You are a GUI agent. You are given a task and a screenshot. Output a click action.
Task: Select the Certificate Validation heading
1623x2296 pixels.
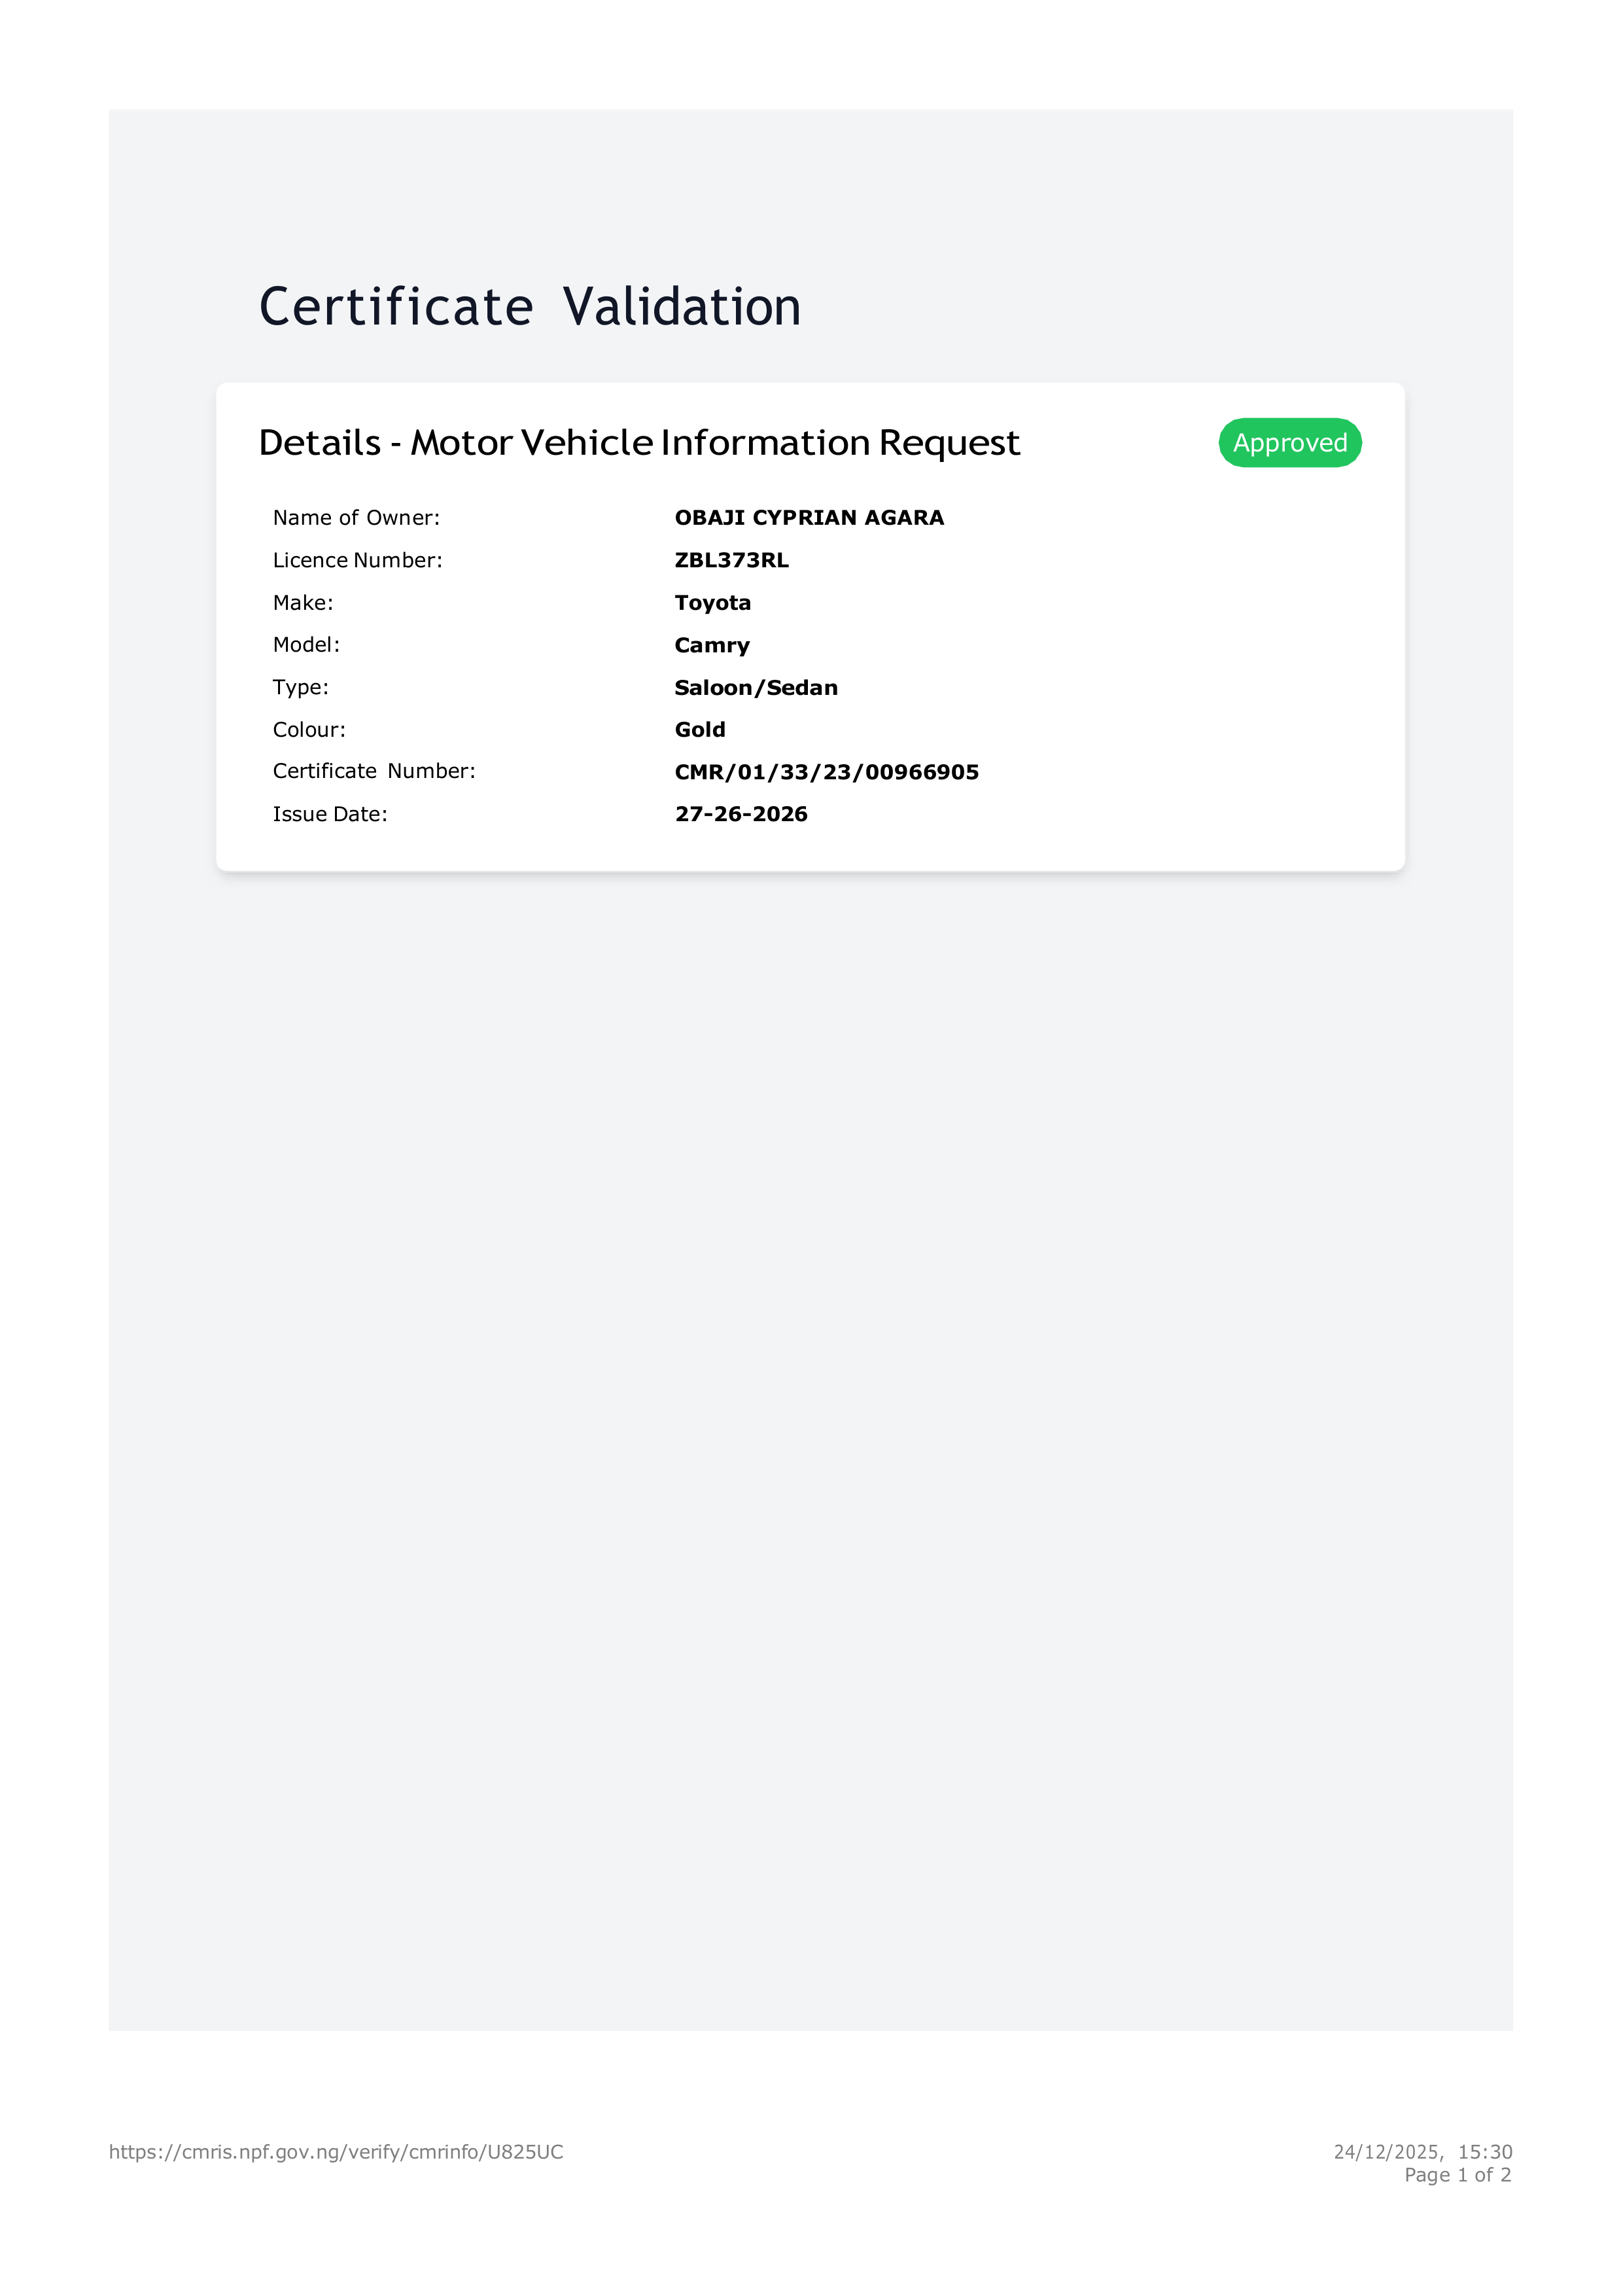click(x=530, y=307)
